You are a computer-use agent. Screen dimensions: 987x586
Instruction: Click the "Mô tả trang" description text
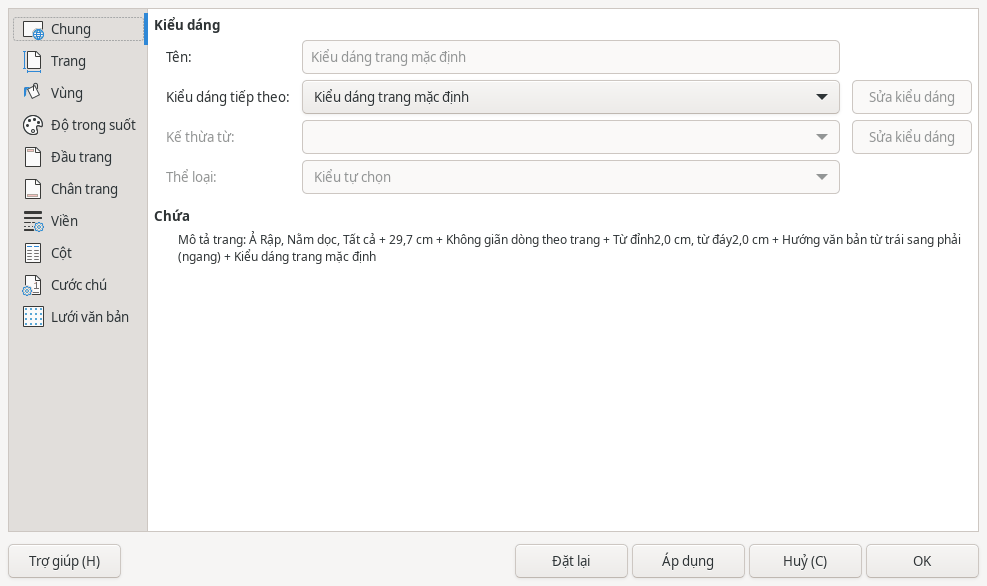point(569,248)
